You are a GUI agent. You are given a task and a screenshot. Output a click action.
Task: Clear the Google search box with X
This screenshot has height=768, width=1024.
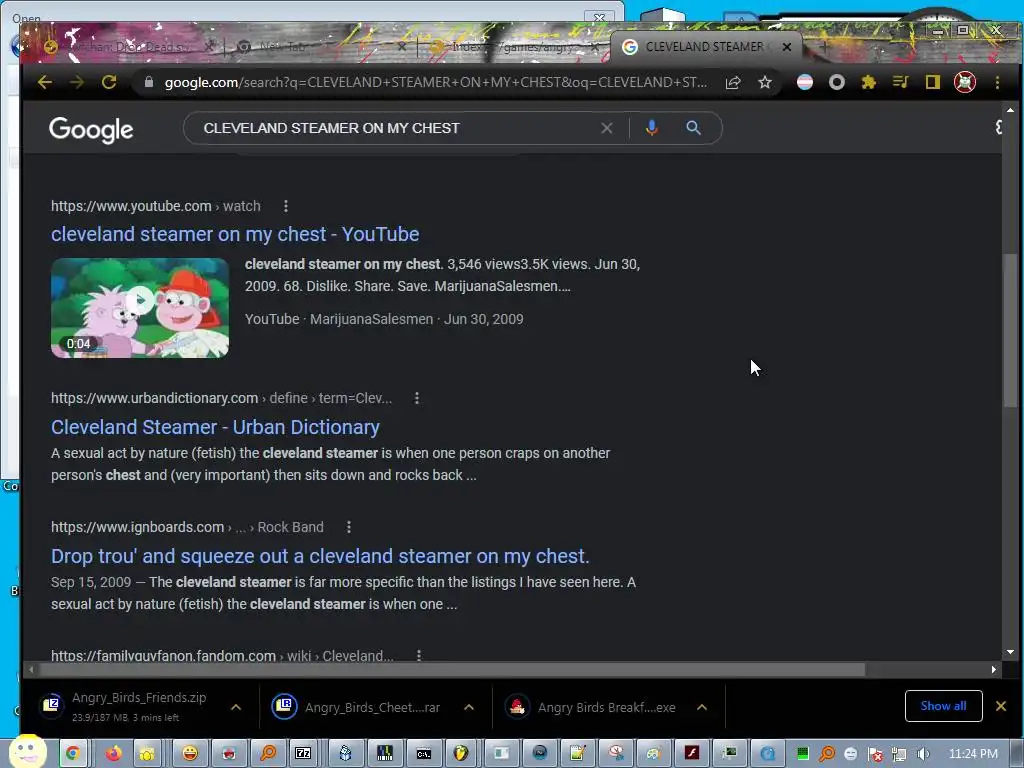[607, 128]
